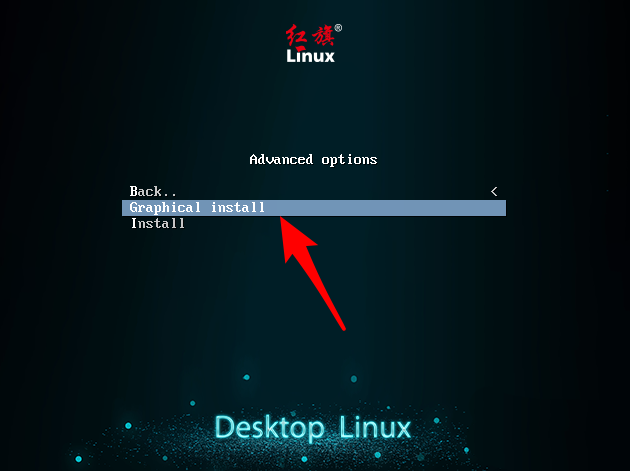Select the Back.. menu entry
The image size is (630, 471).
153,191
